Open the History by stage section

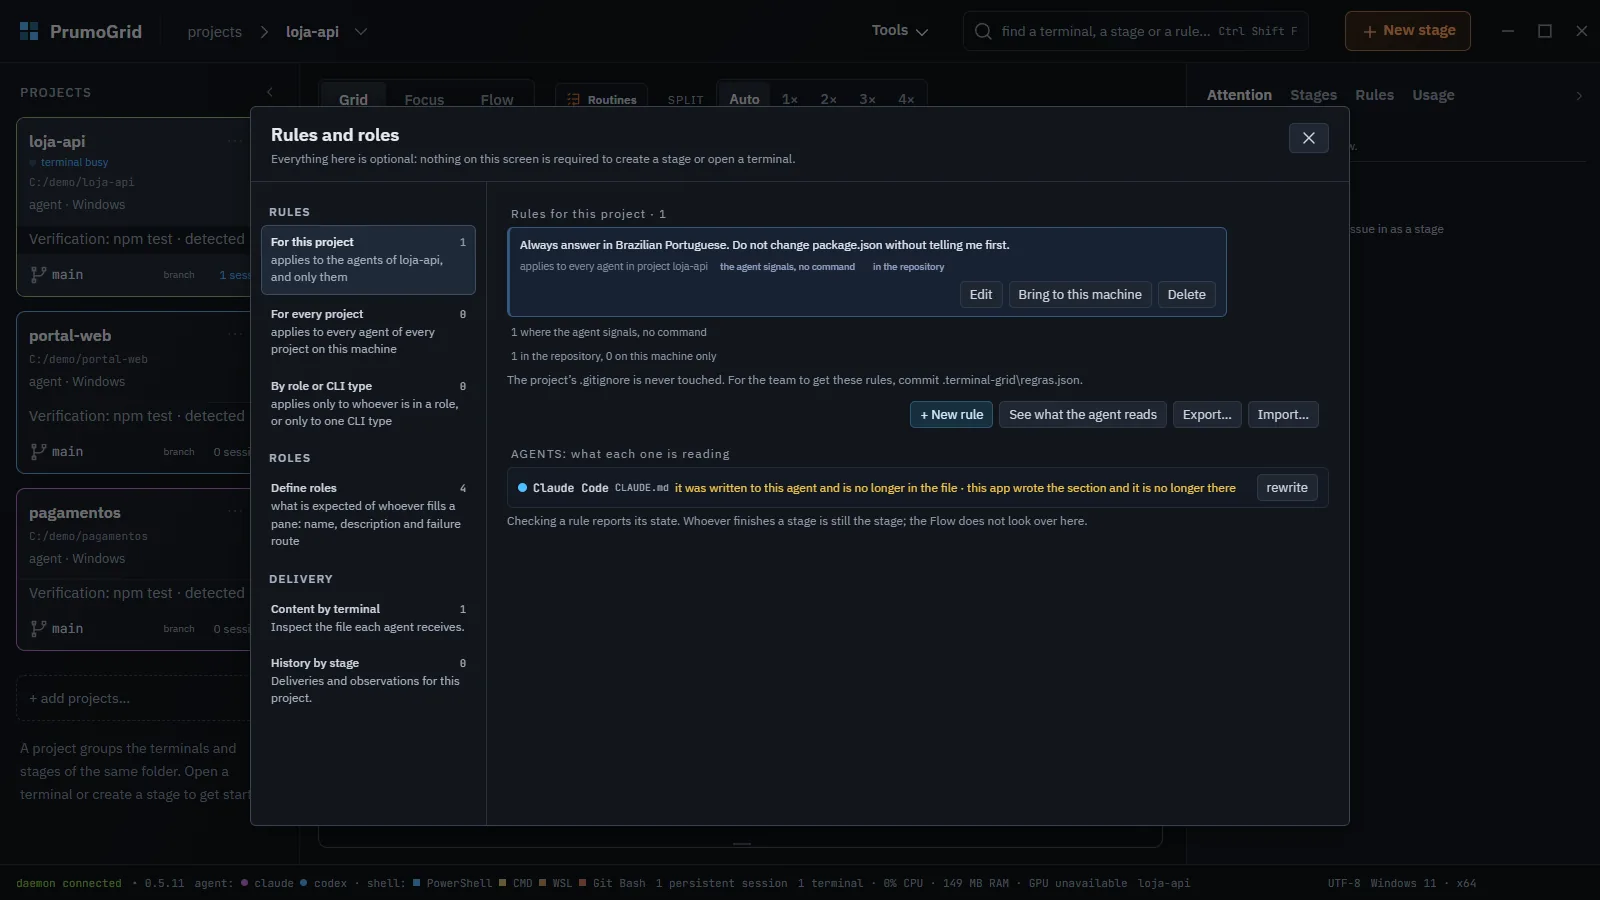click(x=368, y=680)
